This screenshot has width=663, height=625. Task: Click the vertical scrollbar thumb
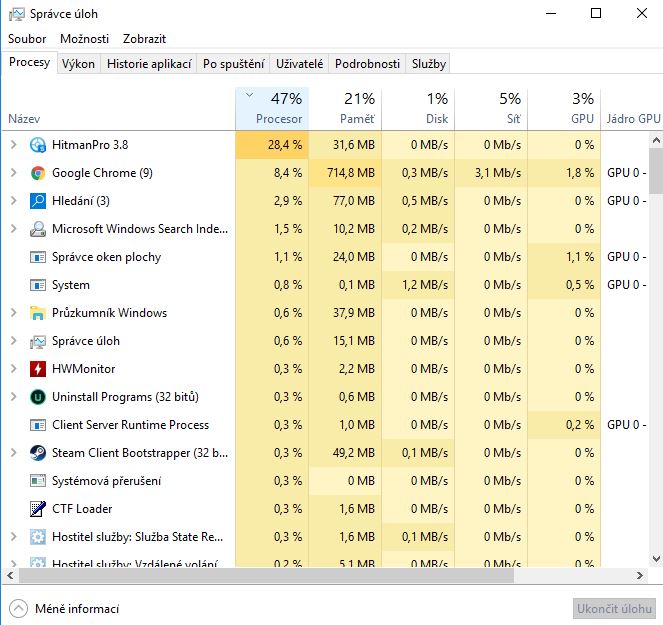[x=656, y=171]
